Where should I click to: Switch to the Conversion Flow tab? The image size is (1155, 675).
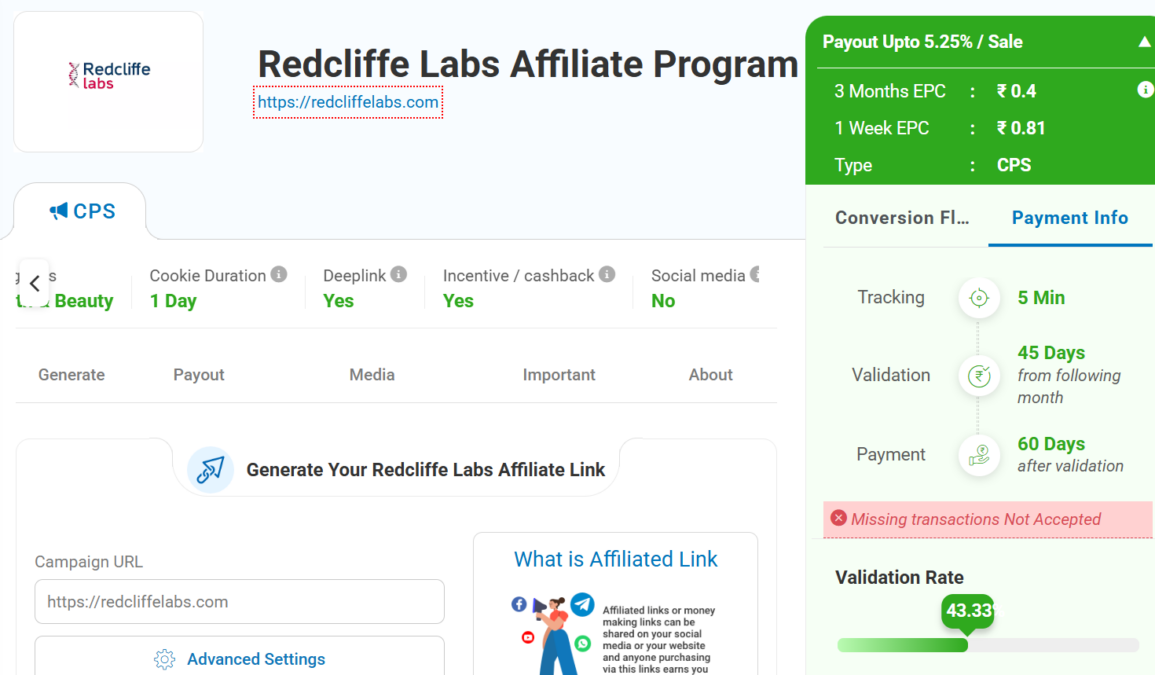pos(902,218)
